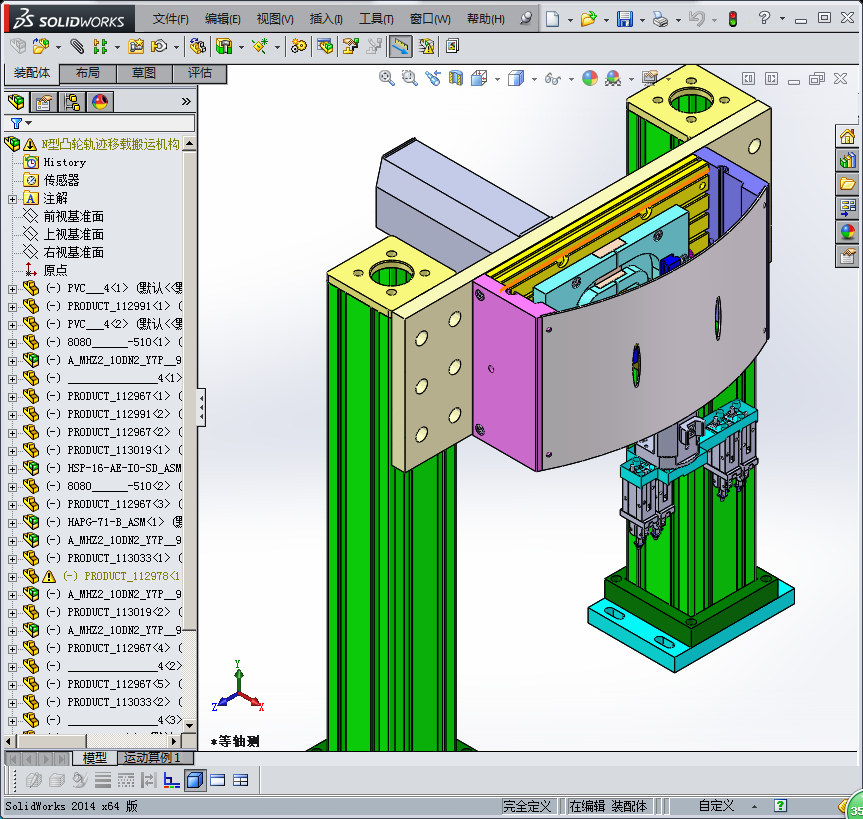Select the 前视基准面 plane in tree

[x=74, y=216]
